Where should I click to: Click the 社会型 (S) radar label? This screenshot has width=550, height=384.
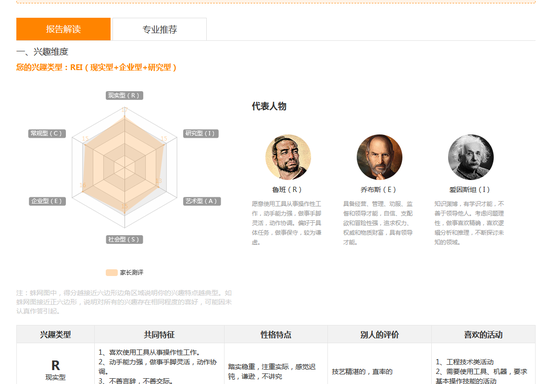point(125,240)
